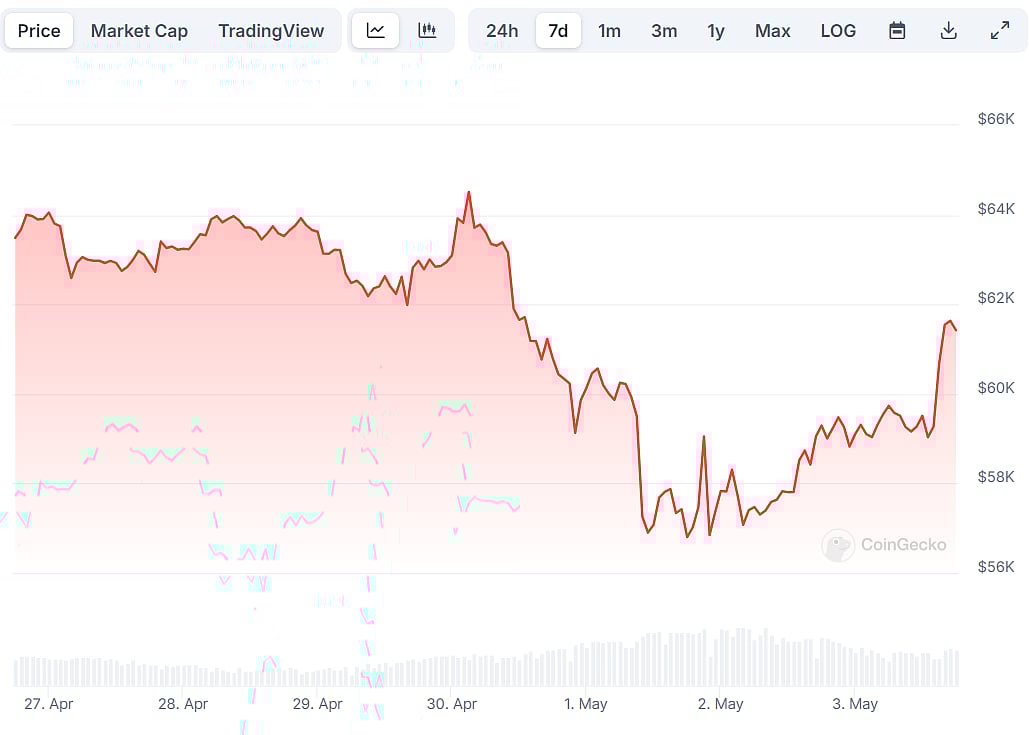This screenshot has height=735, width=1029.
Task: Open the calendar date range picker
Action: tap(897, 31)
